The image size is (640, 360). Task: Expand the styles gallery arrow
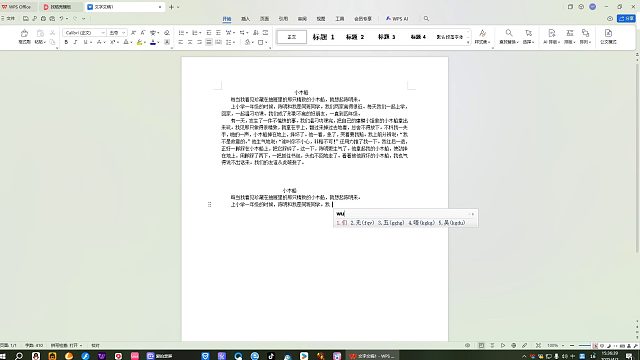[468, 42]
